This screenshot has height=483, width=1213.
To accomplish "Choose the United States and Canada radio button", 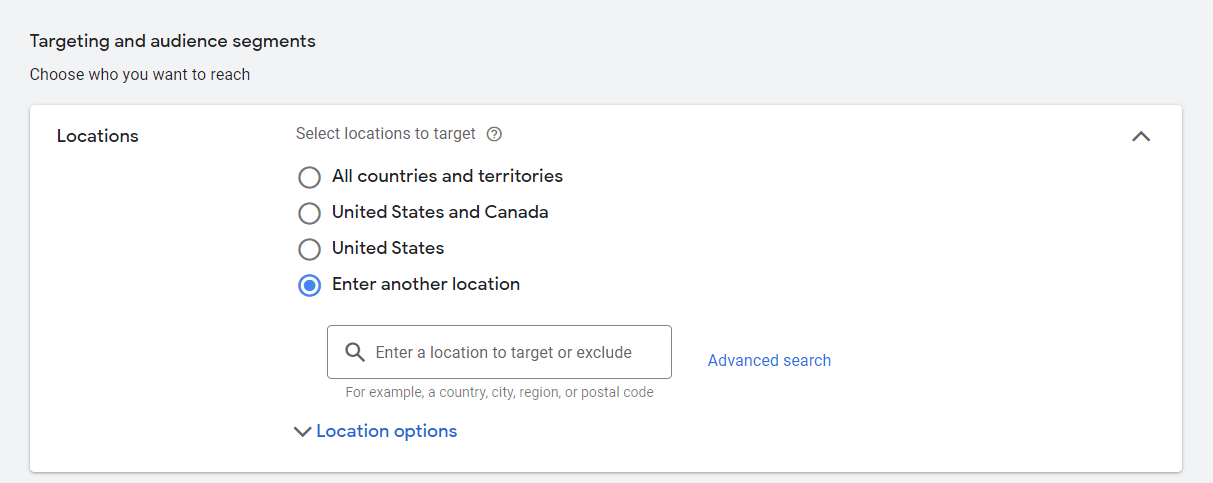I will coord(310,213).
